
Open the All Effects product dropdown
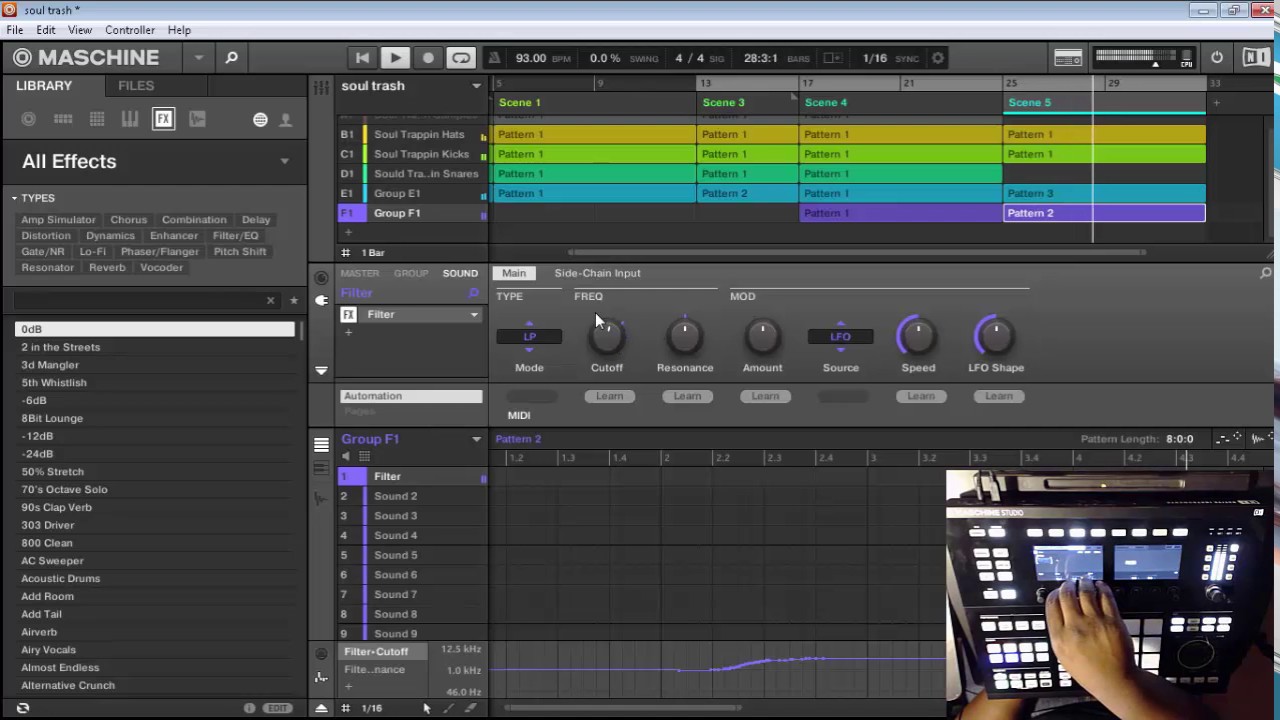point(284,161)
